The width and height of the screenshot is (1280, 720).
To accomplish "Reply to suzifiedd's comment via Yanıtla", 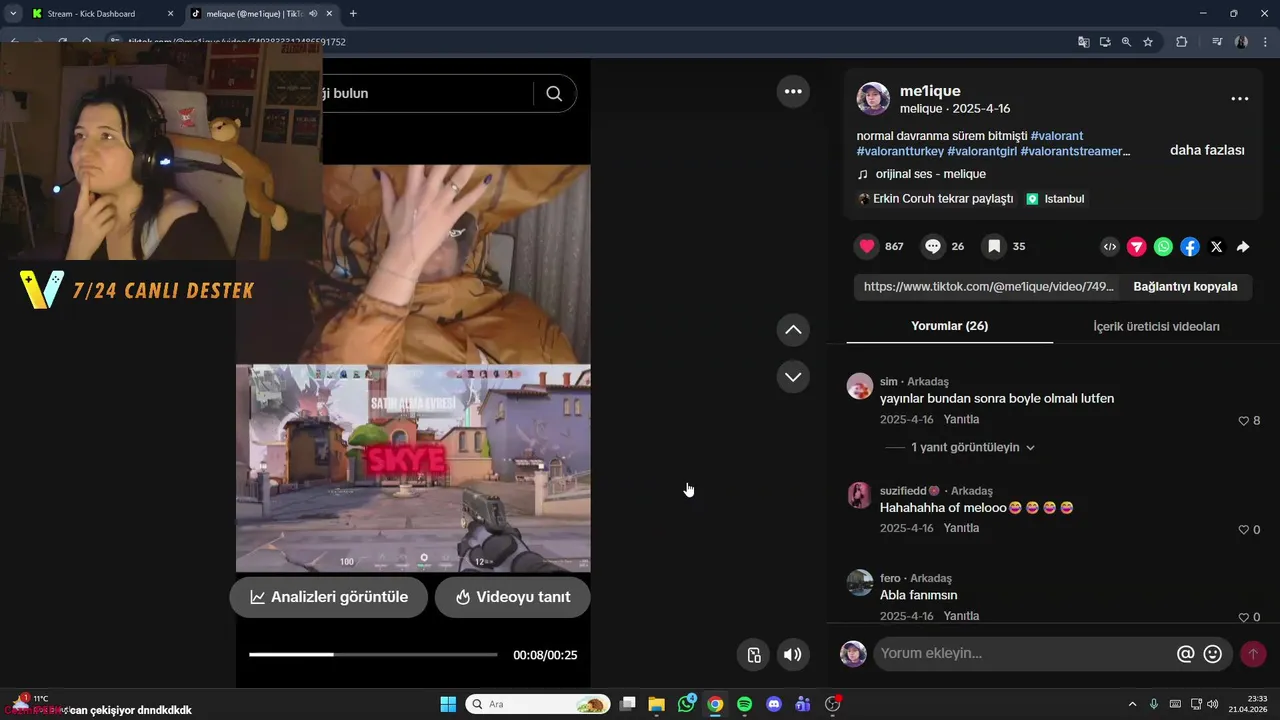I will point(961,528).
